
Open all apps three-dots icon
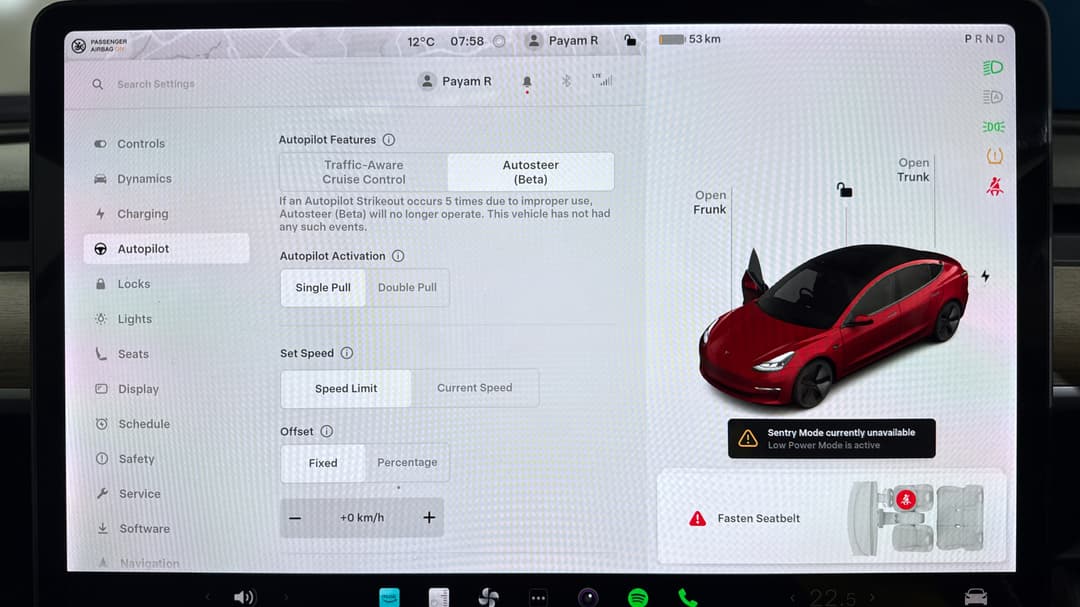[x=538, y=597]
